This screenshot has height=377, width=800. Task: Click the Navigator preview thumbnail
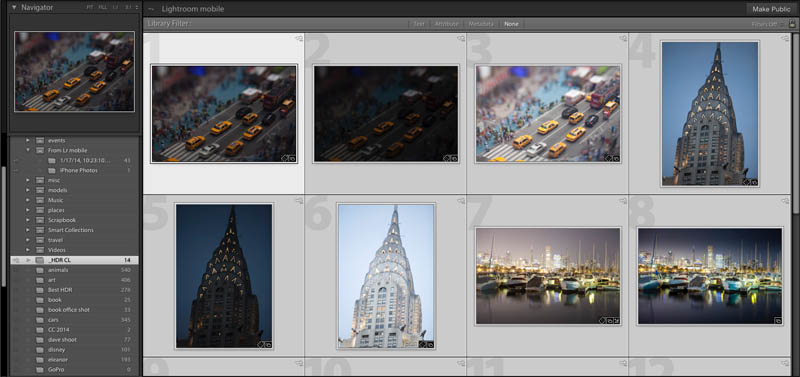pyautogui.click(x=74, y=71)
